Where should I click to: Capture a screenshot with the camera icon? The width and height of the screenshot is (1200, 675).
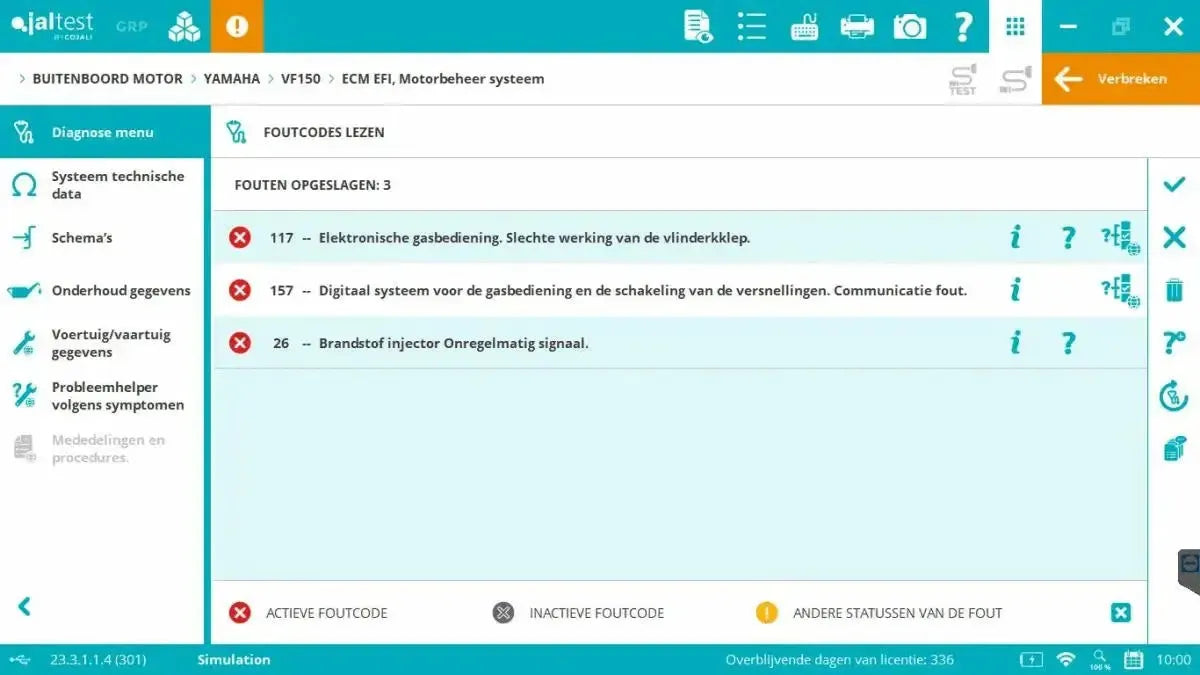tap(909, 26)
